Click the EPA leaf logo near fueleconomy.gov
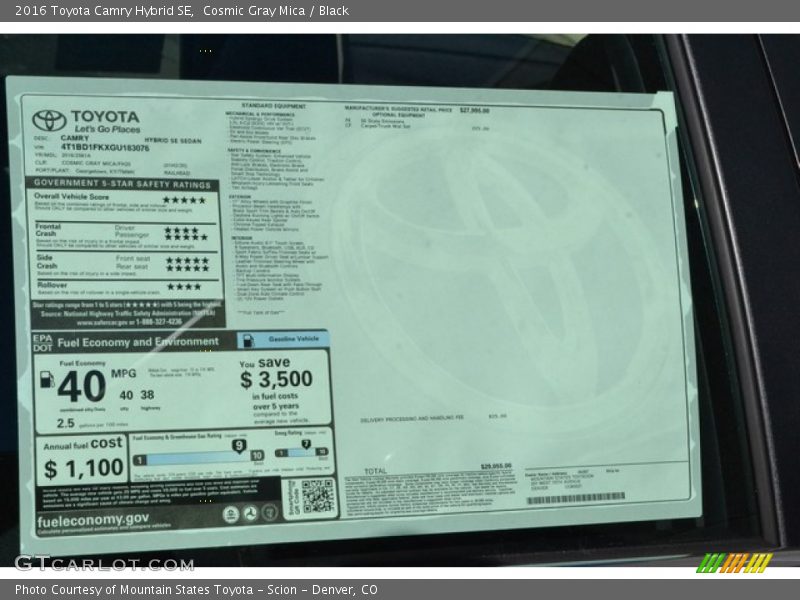The width and height of the screenshot is (800, 600). 231,512
